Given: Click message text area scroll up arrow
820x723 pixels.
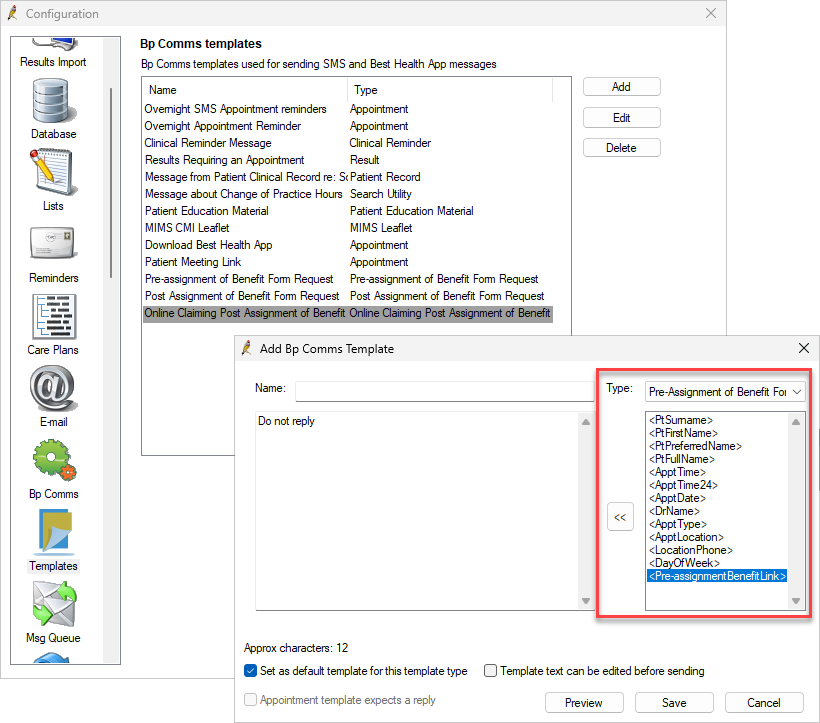Looking at the screenshot, I should click(586, 422).
